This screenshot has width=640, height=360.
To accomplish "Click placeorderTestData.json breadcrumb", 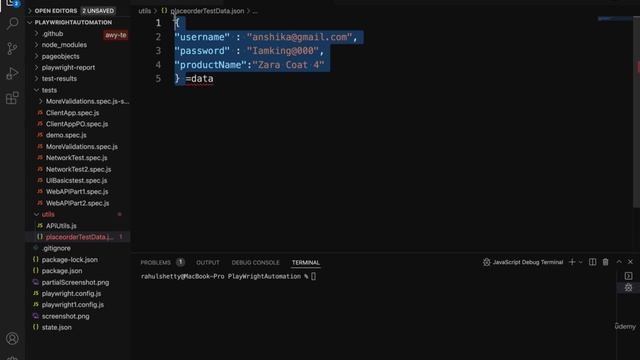I will [x=207, y=11].
